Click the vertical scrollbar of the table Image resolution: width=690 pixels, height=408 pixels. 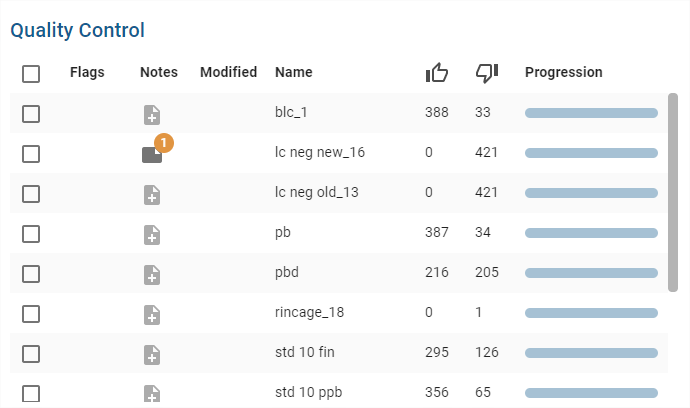click(x=673, y=190)
